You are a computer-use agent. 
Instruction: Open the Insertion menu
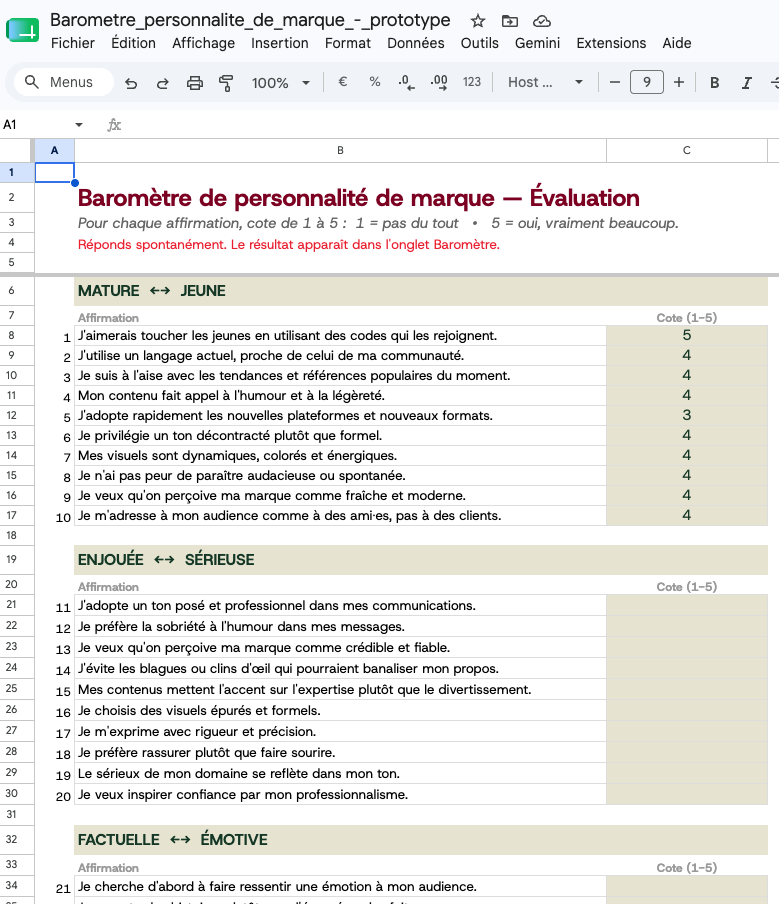[280, 43]
